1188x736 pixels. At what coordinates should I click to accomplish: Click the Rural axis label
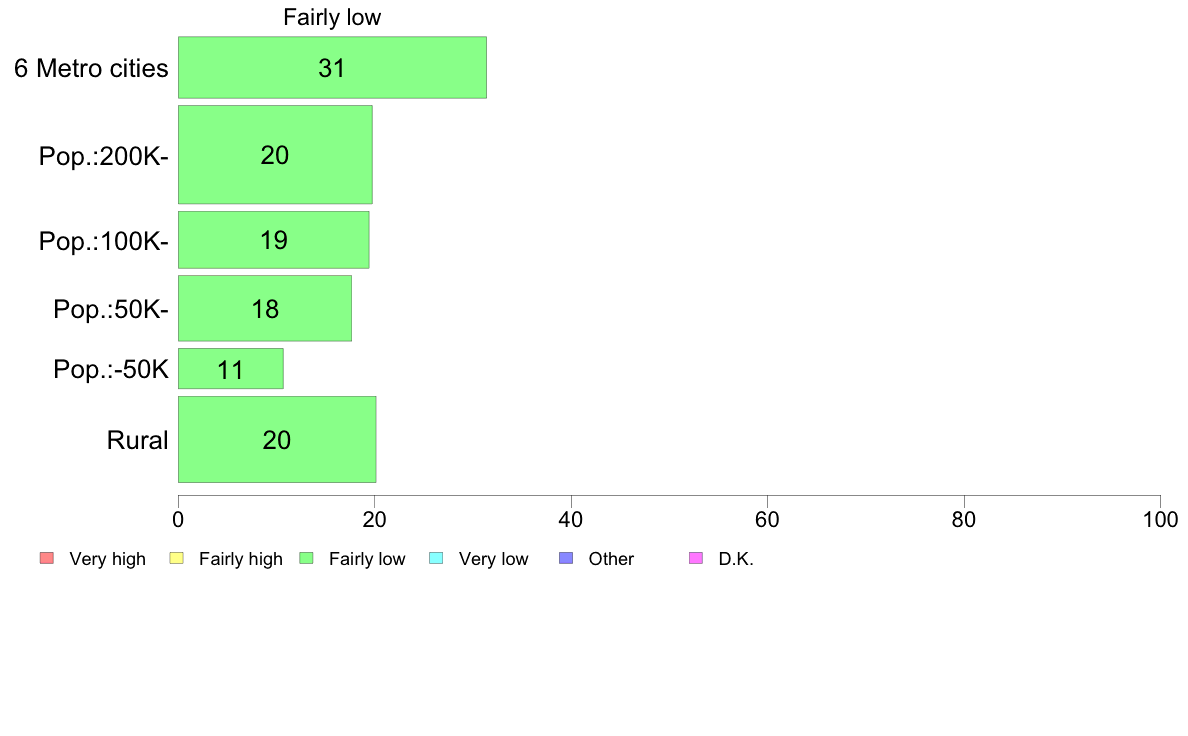click(x=137, y=440)
